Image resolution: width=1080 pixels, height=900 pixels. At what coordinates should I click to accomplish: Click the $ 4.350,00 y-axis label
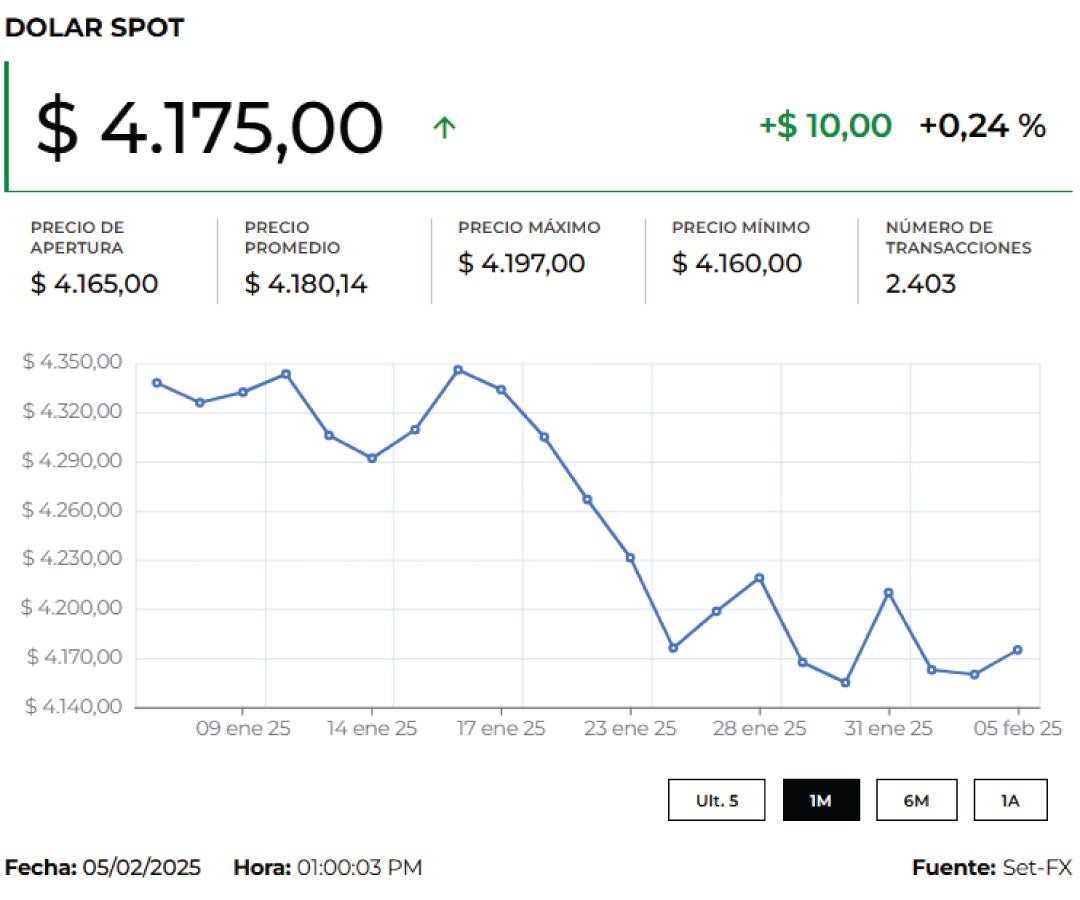pyautogui.click(x=72, y=362)
